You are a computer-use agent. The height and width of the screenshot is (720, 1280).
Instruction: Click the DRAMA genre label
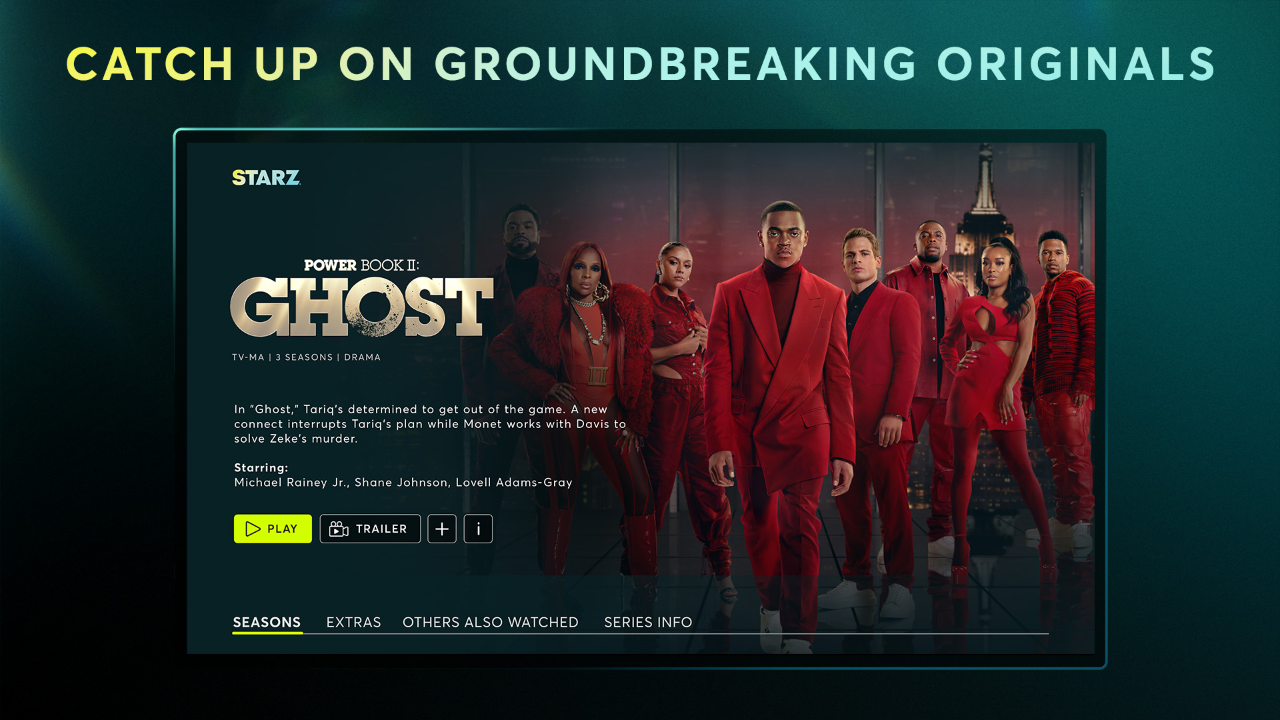[364, 357]
